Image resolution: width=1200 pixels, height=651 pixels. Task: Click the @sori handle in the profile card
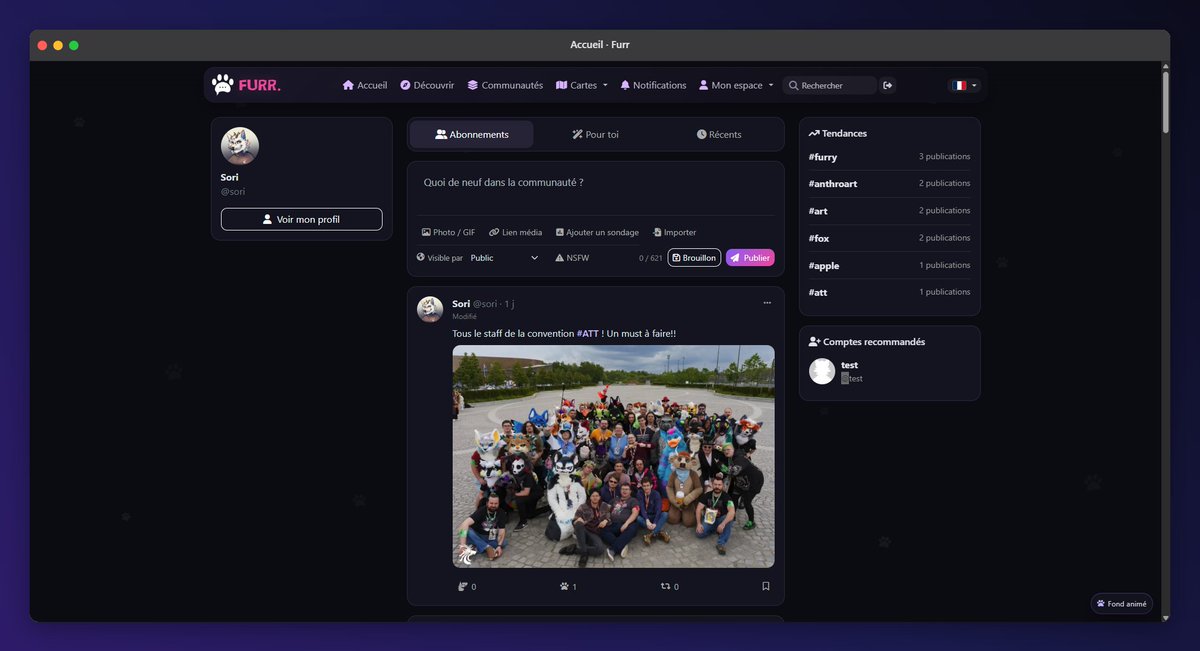[233, 191]
